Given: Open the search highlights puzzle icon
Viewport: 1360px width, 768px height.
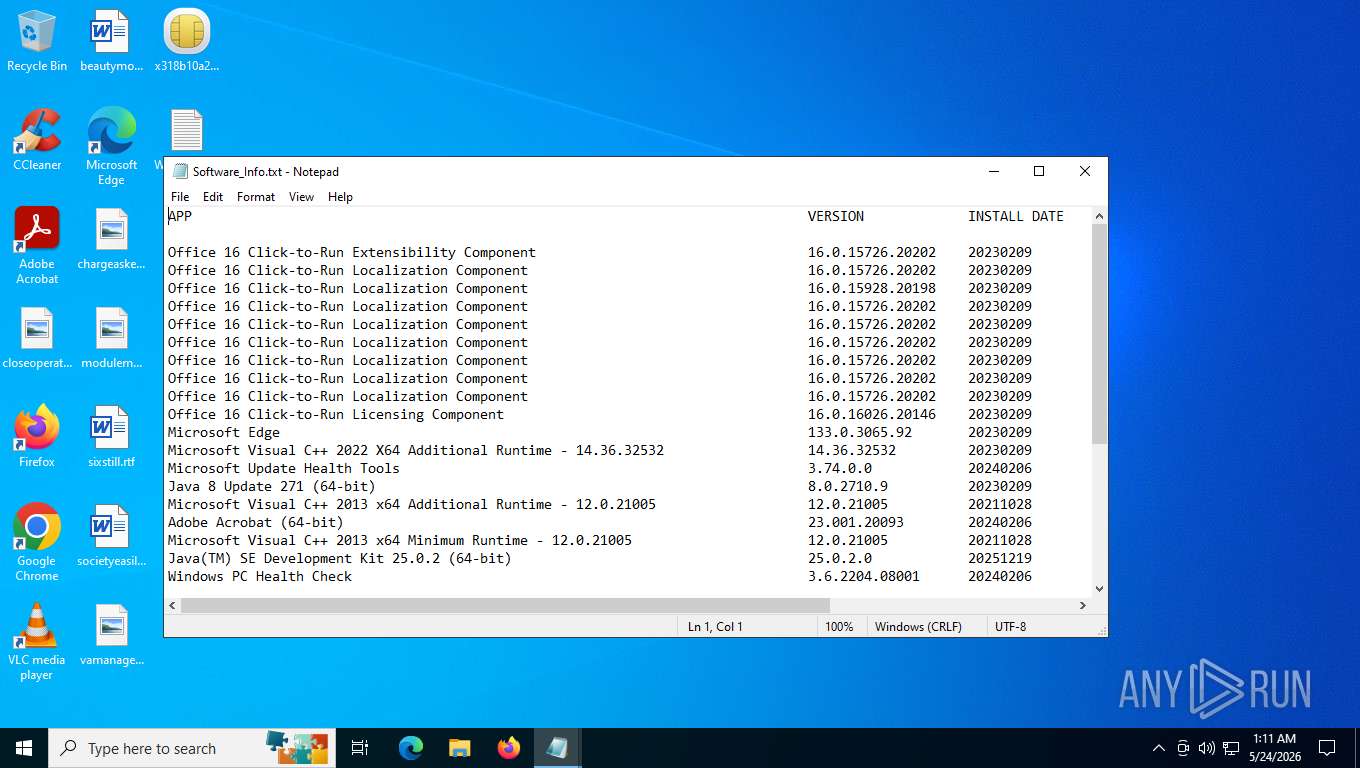Looking at the screenshot, I should (297, 748).
